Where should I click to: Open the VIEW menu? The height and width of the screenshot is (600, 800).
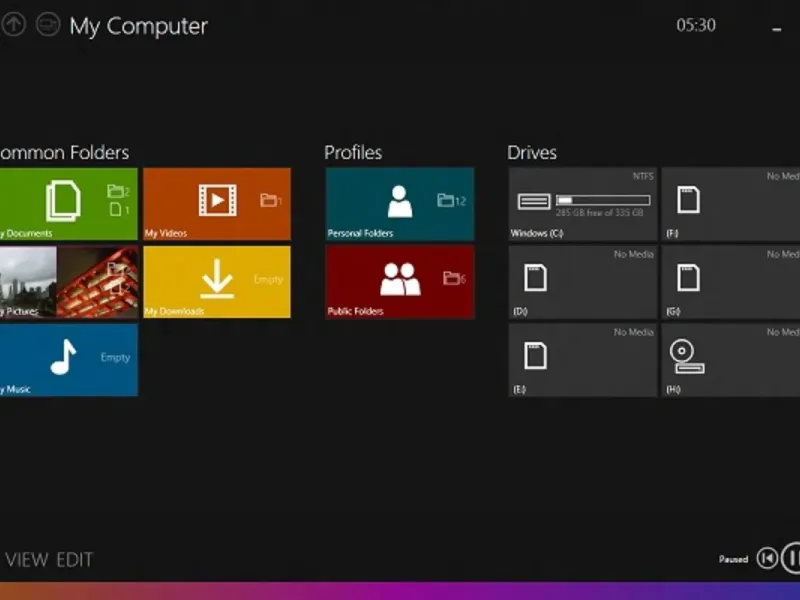click(x=27, y=560)
